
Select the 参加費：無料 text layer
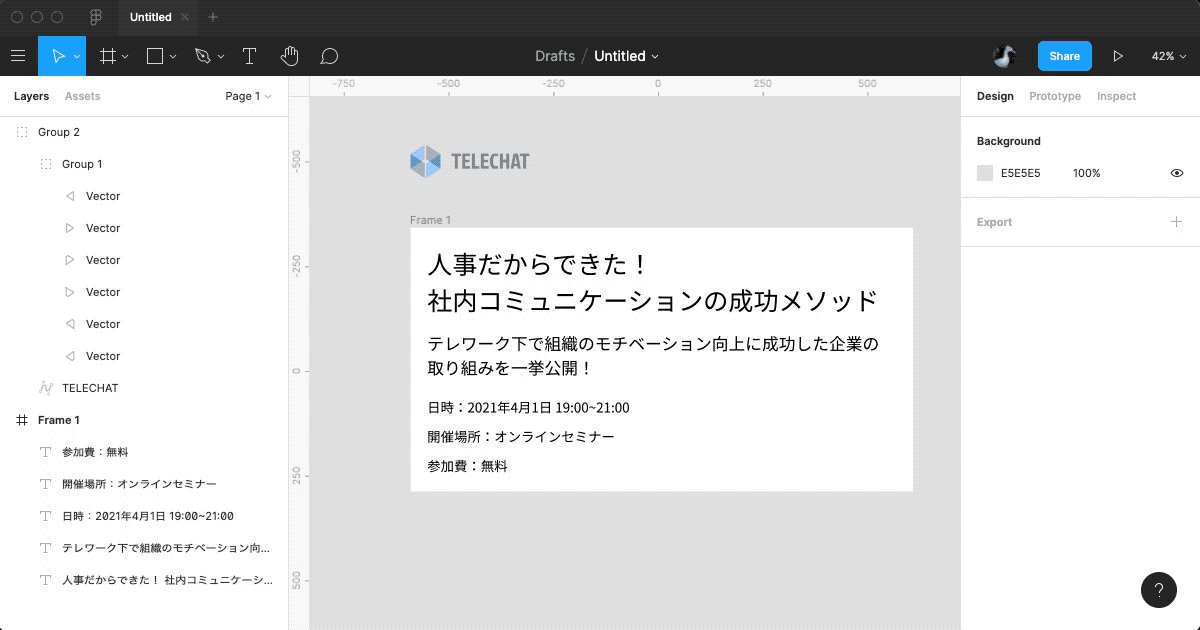(144, 452)
